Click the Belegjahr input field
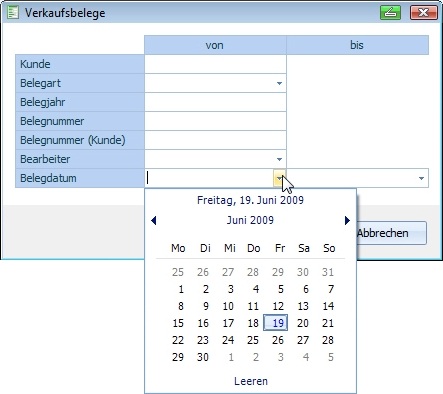 215,102
